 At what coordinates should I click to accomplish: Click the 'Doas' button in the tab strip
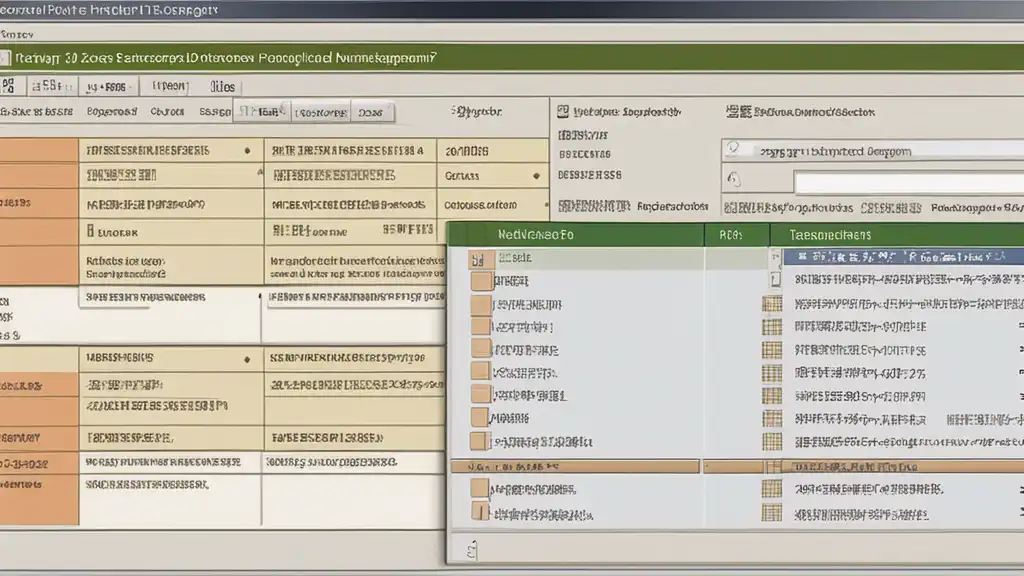(370, 113)
